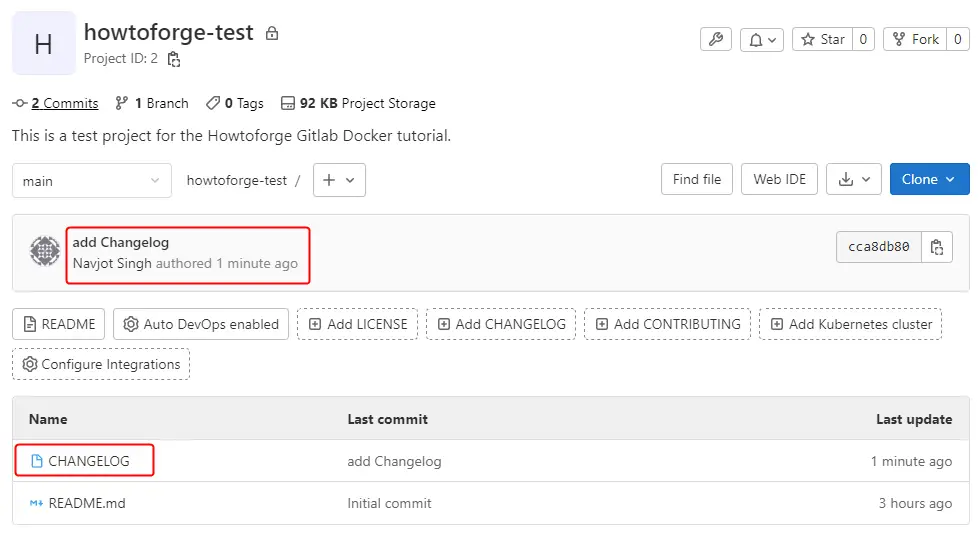This screenshot has height=539, width=979.
Task: Open the add Changelog commit title
Action: pyautogui.click(x=121, y=242)
